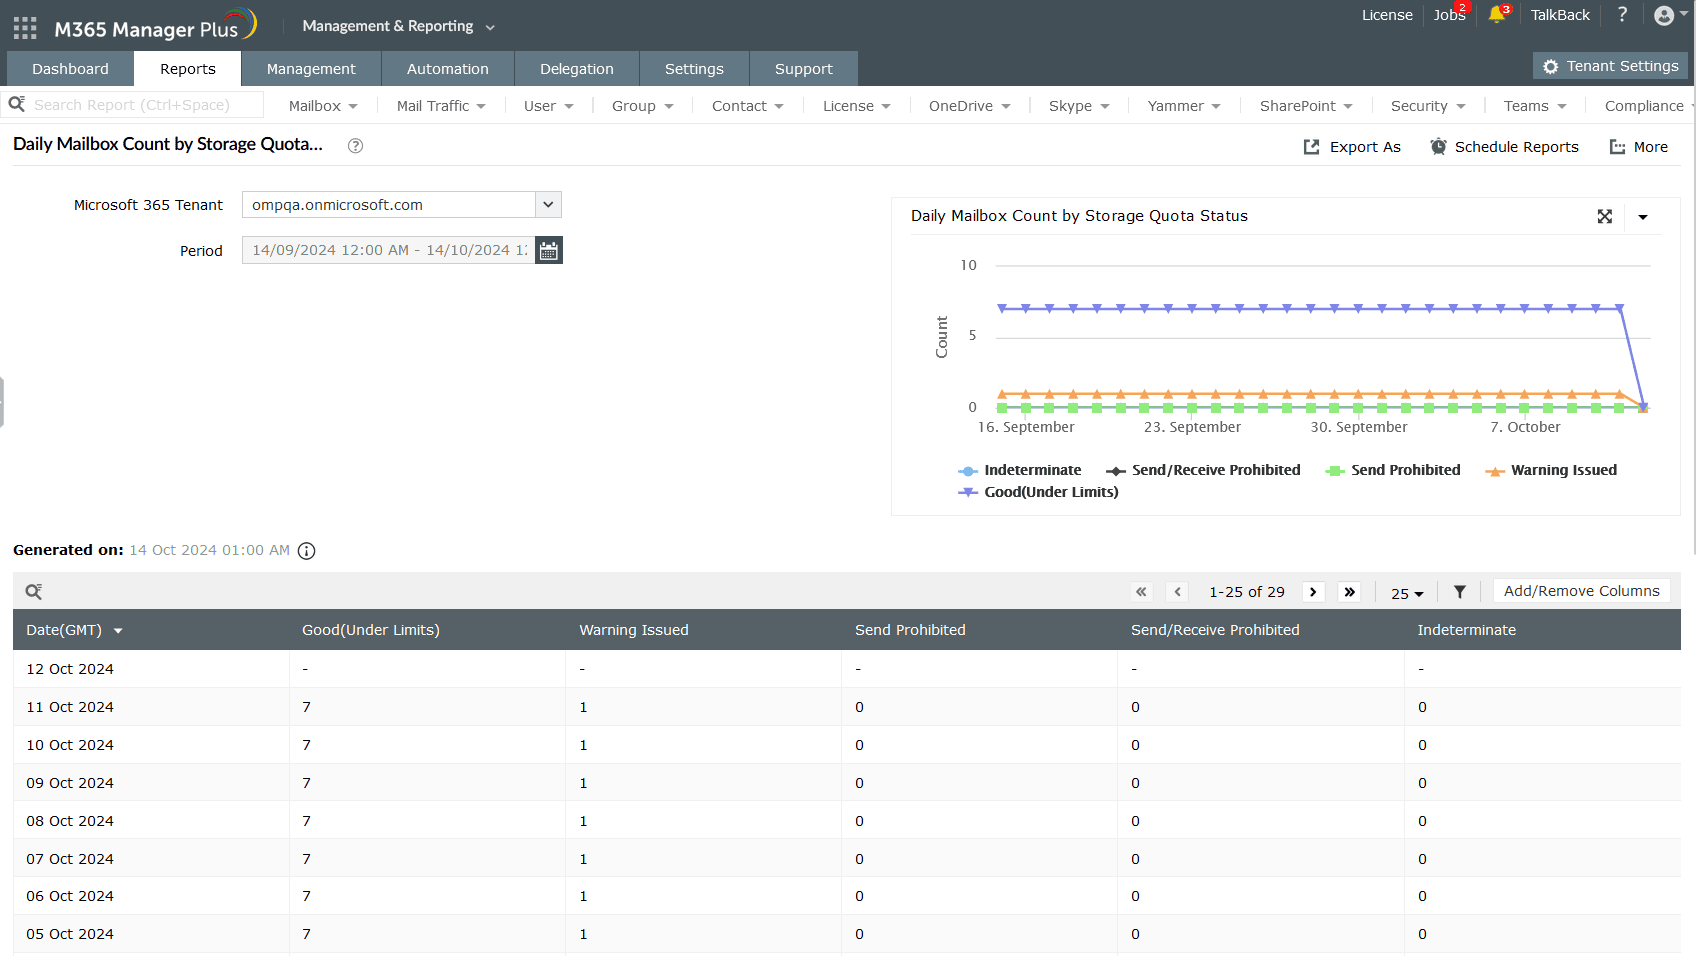Toggle Send Prohibited series in legend
This screenshot has width=1696, height=956.
point(1404,470)
